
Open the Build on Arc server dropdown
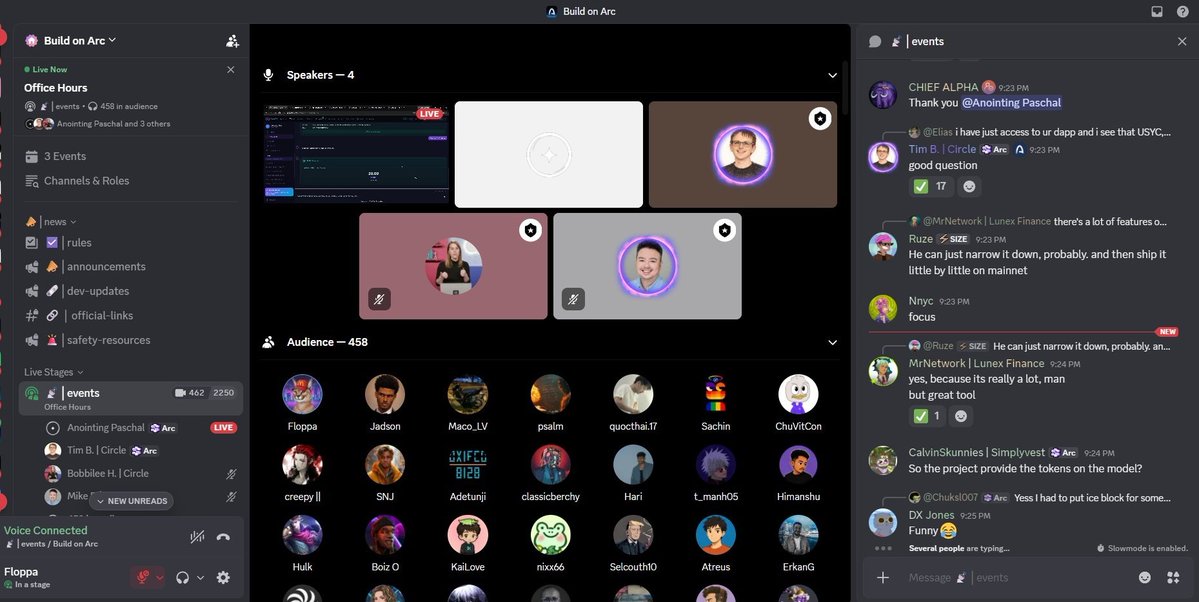click(x=80, y=41)
